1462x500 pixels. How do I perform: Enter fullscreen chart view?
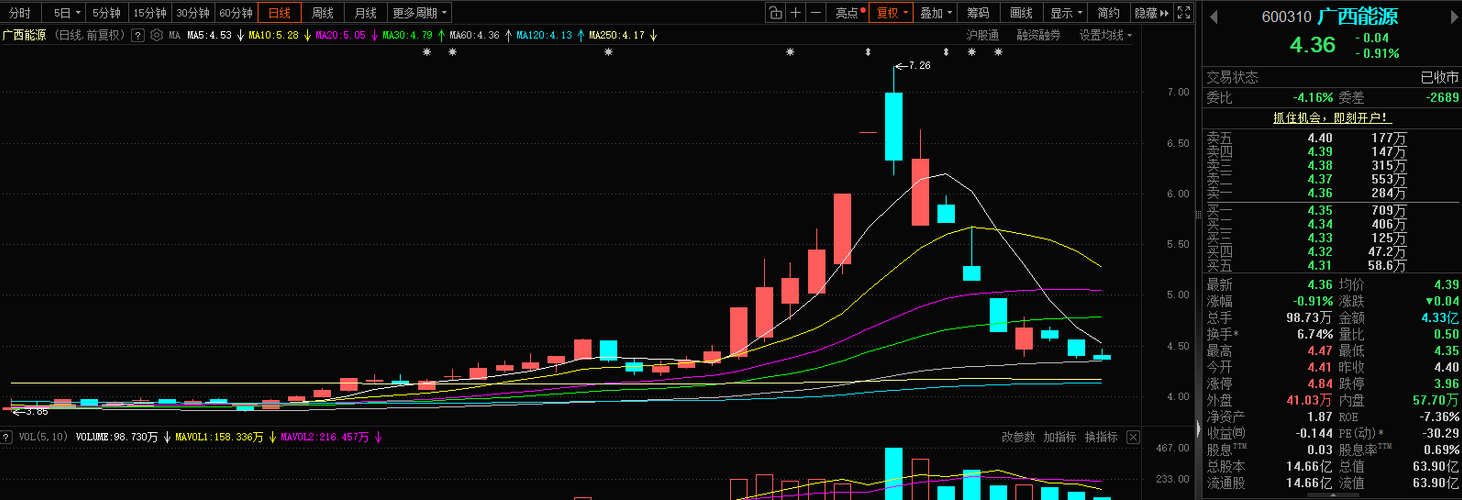pyautogui.click(x=1184, y=13)
